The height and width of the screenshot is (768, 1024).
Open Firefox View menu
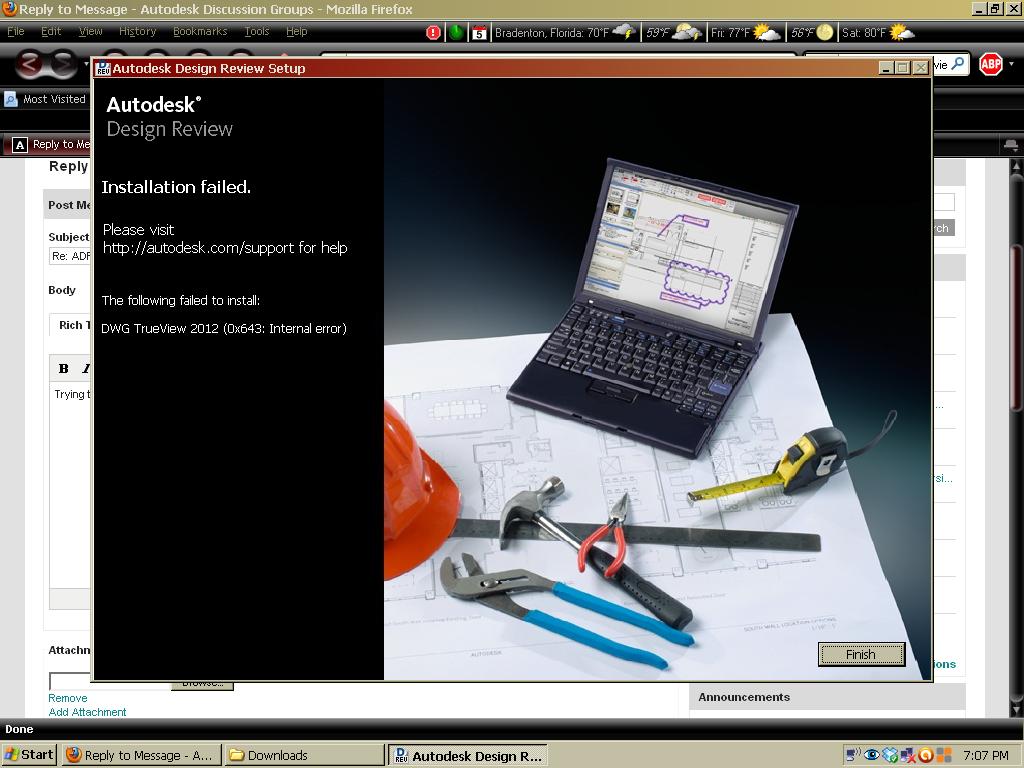click(90, 31)
